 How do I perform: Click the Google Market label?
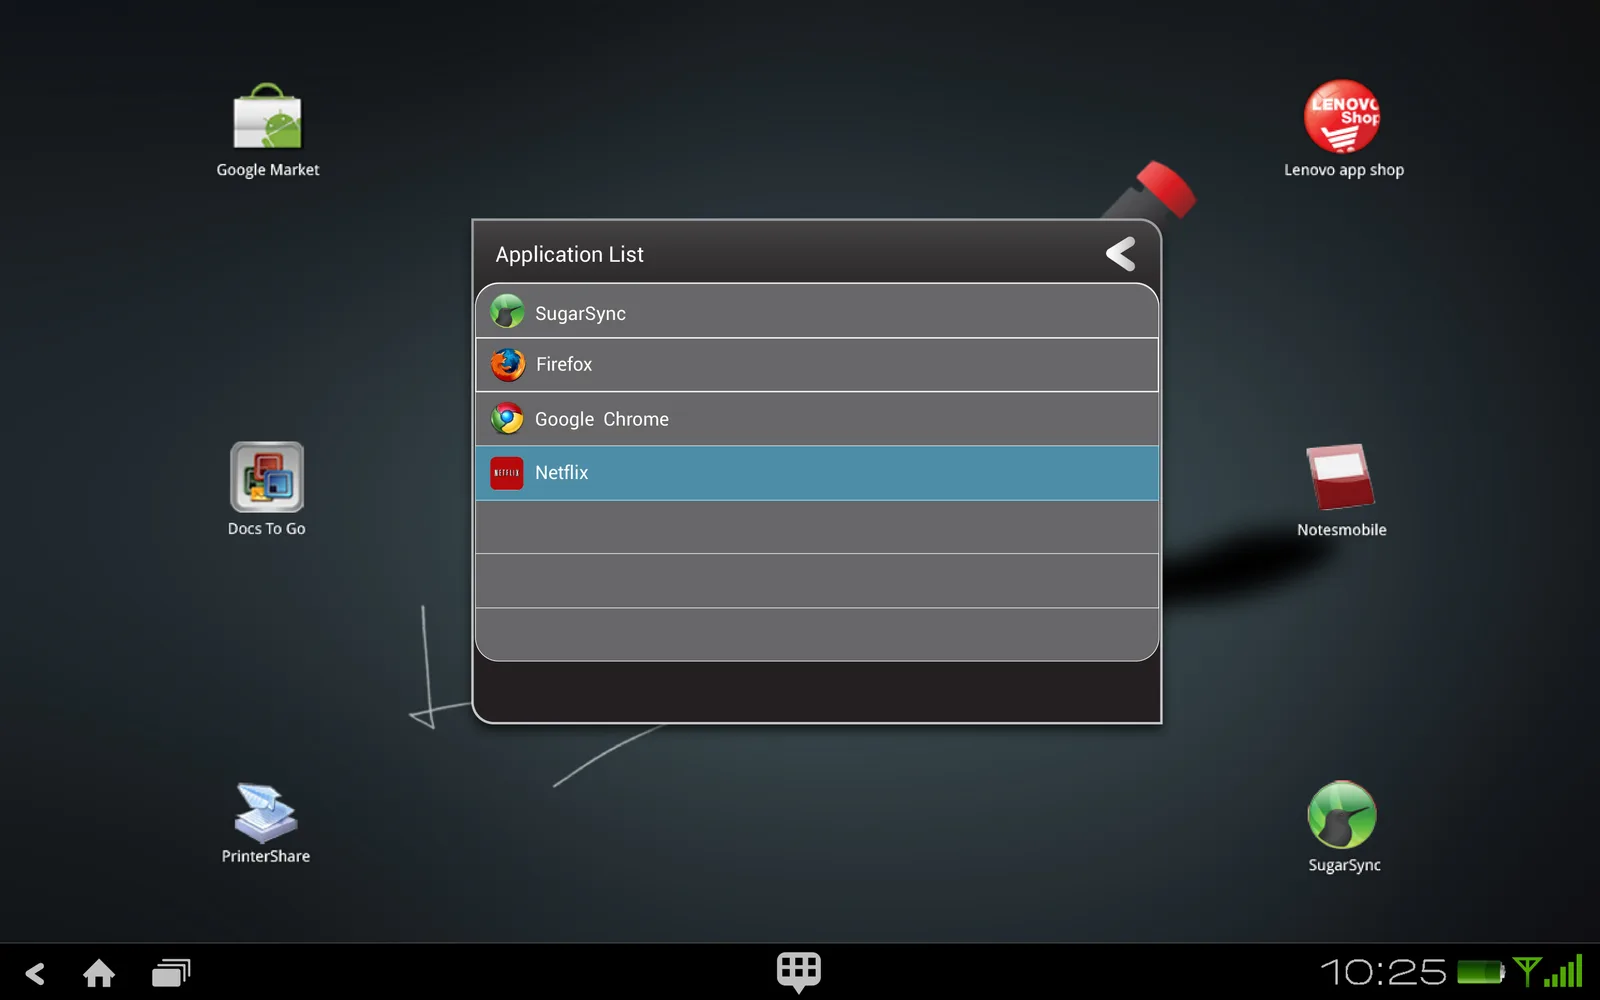pyautogui.click(x=268, y=170)
